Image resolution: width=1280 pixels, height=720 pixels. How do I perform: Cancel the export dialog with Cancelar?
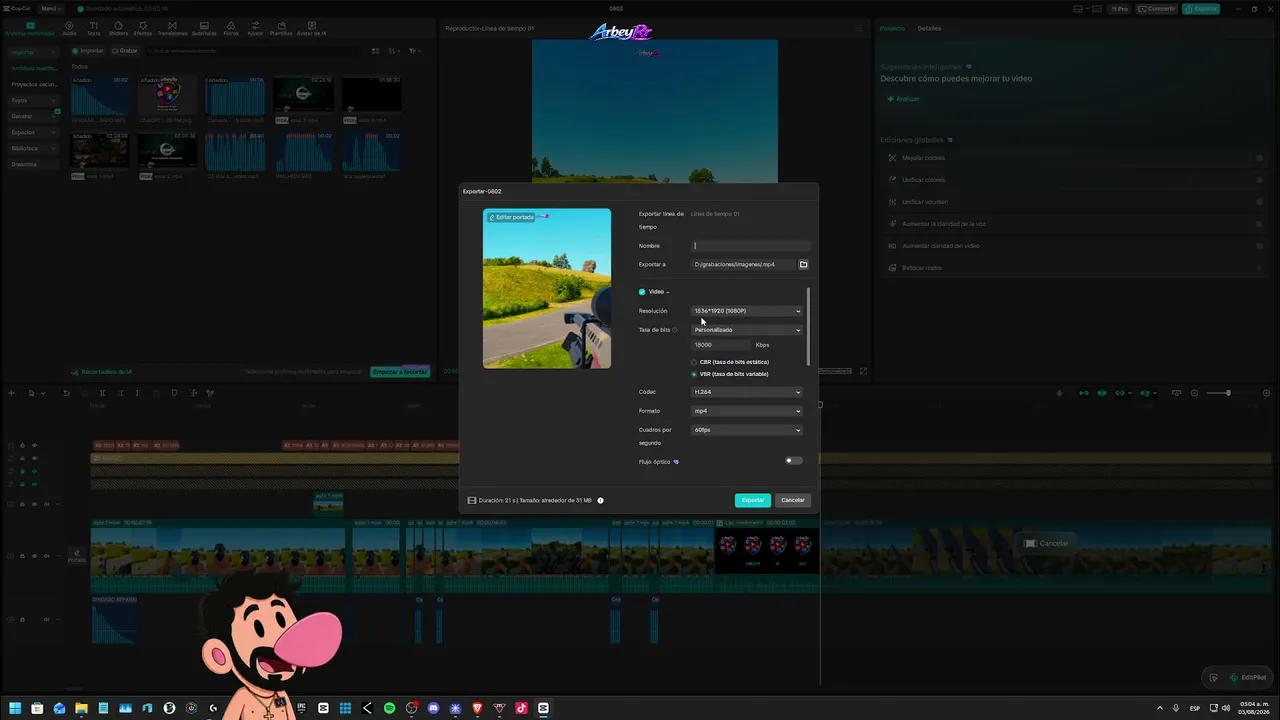(793, 500)
